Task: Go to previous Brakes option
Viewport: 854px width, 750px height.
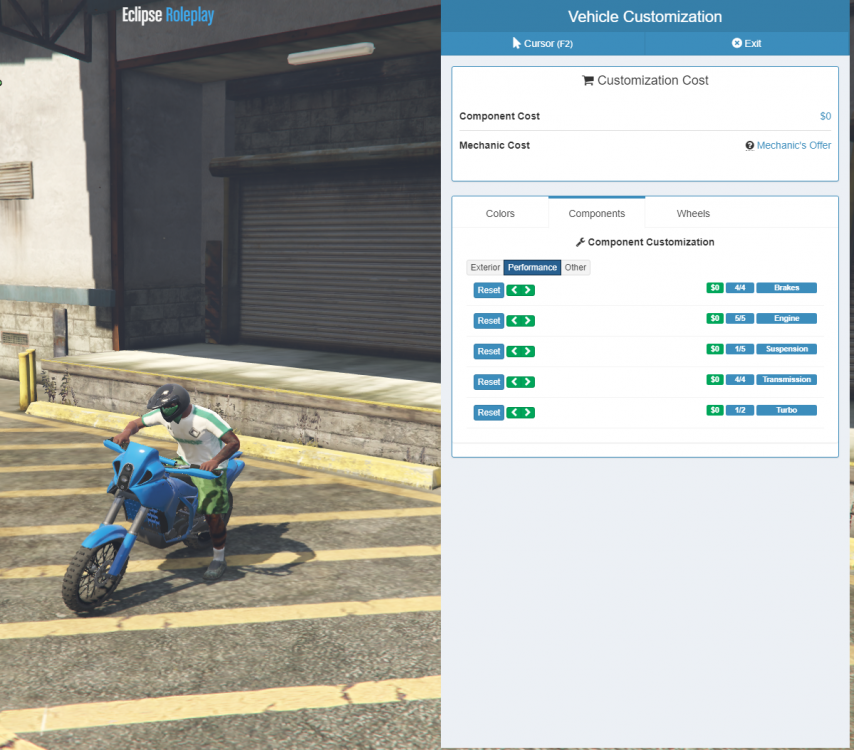Action: pos(514,290)
